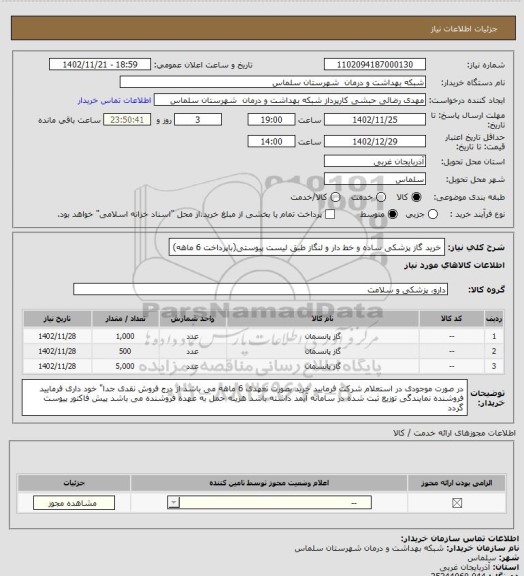
Task: Click the ایجاد کننده درخواست field
Action: pyautogui.click(x=290, y=100)
